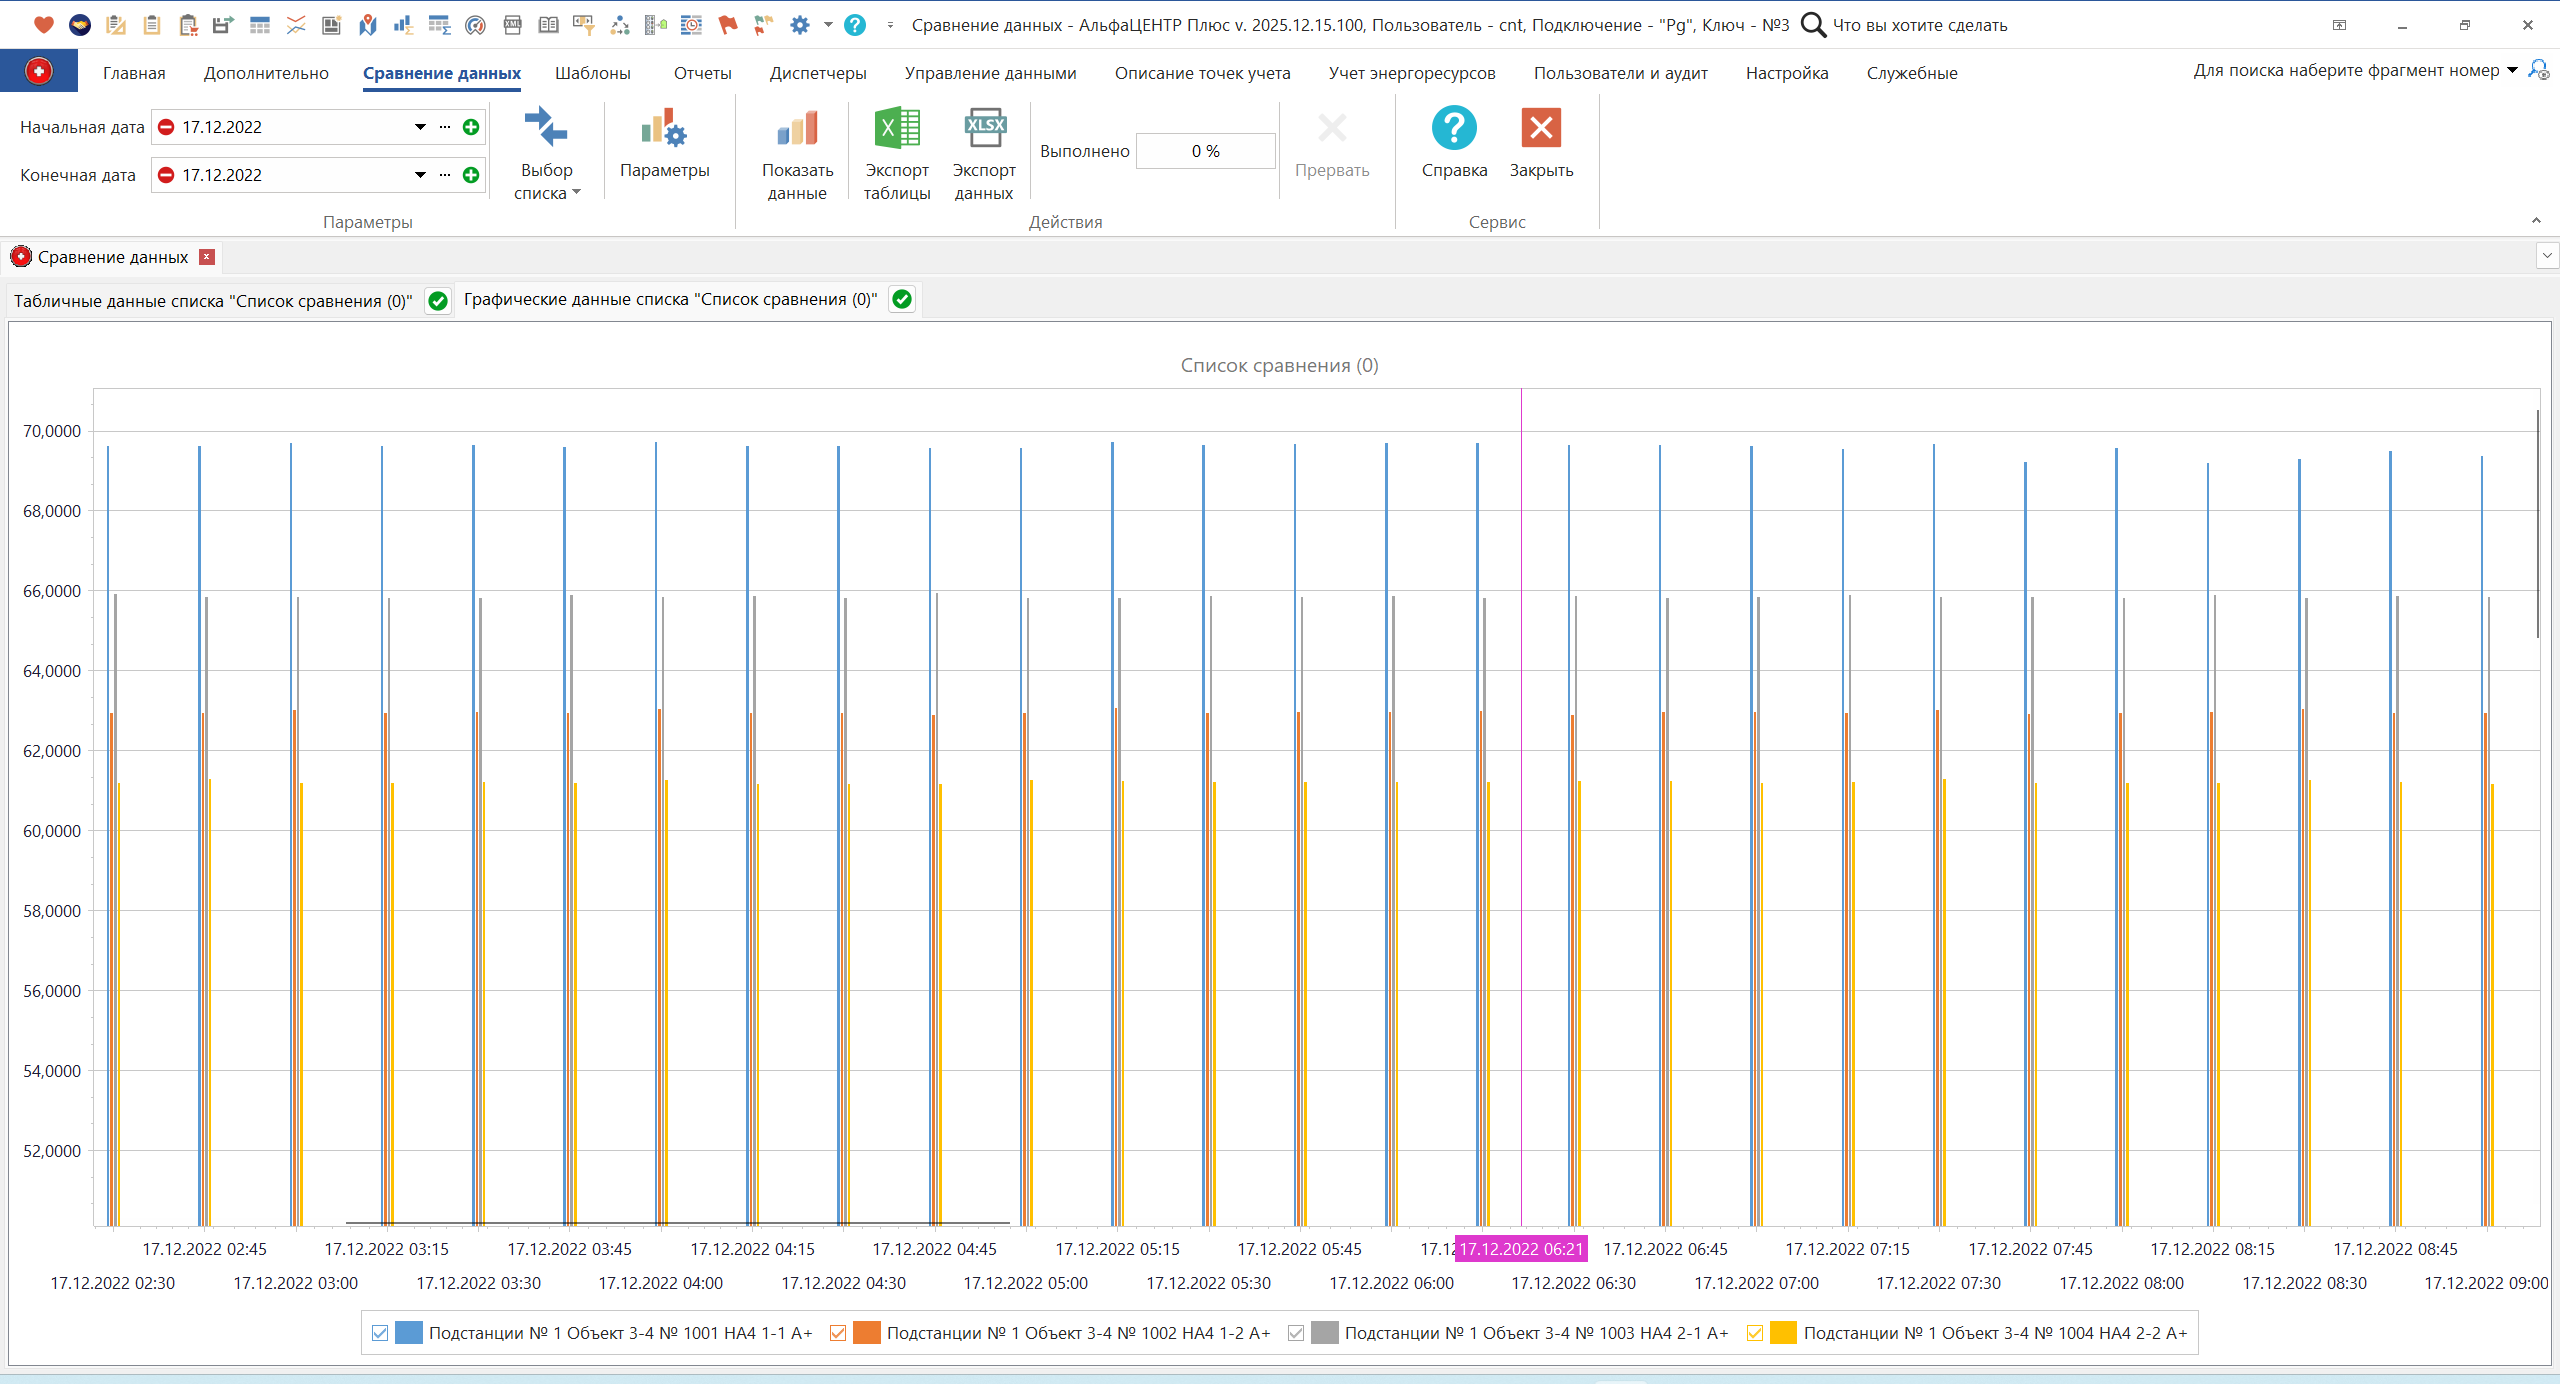Toggle checkbox for series № 1001 НА4 1-1 А+
The height and width of the screenshot is (1384, 2560).
380,1333
